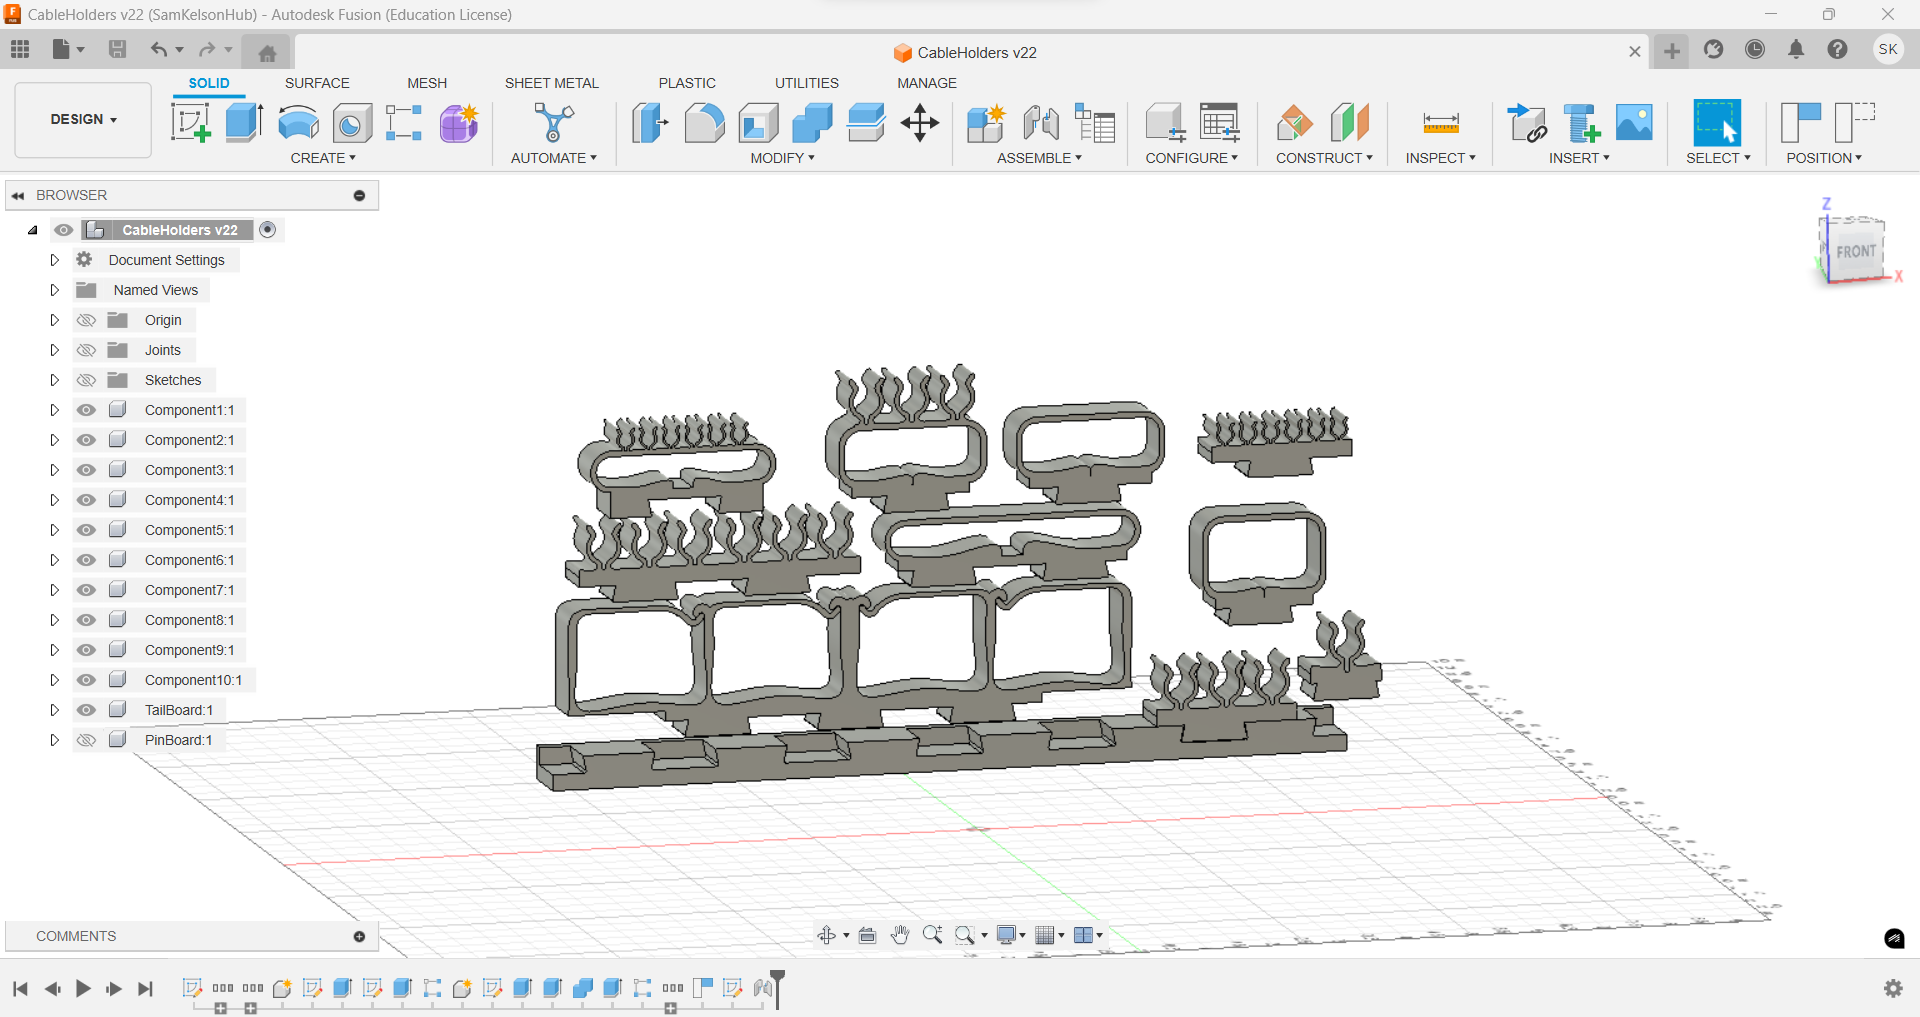Collapse the CableHolders v22 root node
1920x1017 pixels.
tap(33, 230)
